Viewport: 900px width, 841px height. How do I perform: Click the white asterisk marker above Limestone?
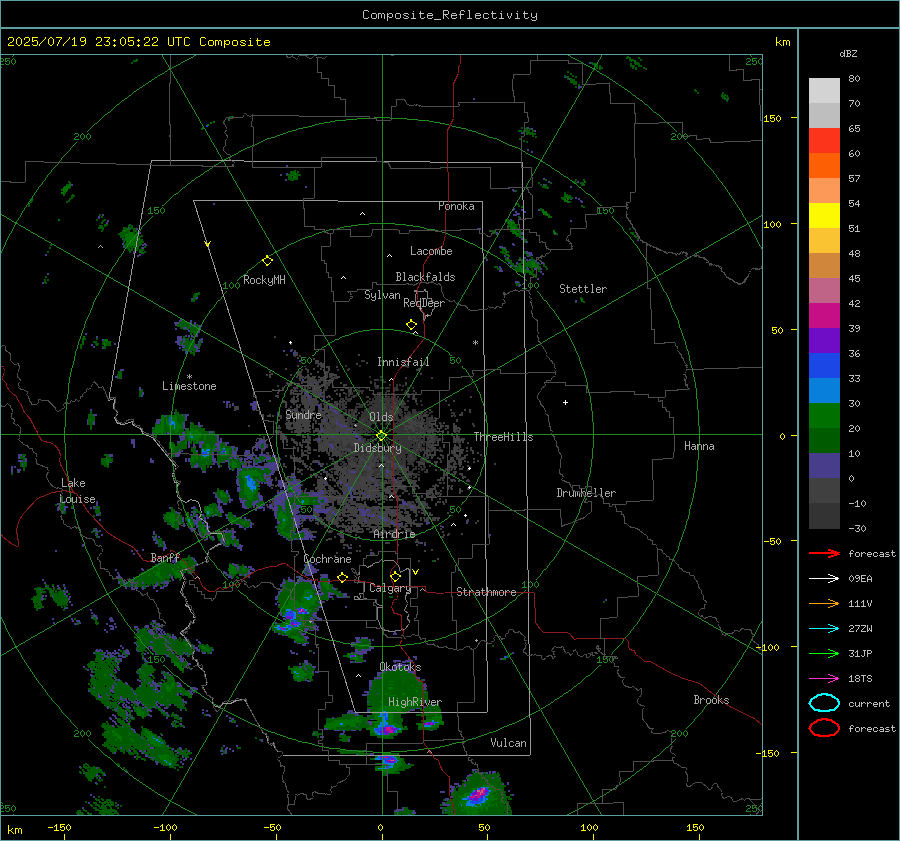189,377
